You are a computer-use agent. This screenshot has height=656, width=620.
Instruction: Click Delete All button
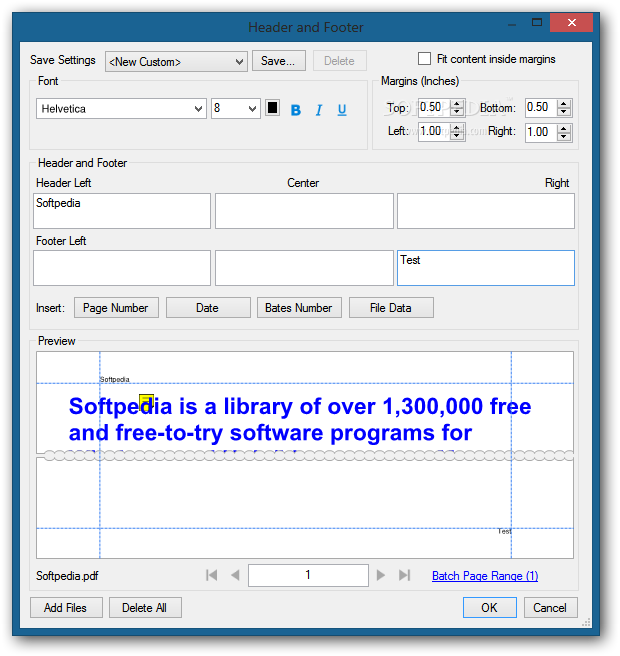[145, 607]
